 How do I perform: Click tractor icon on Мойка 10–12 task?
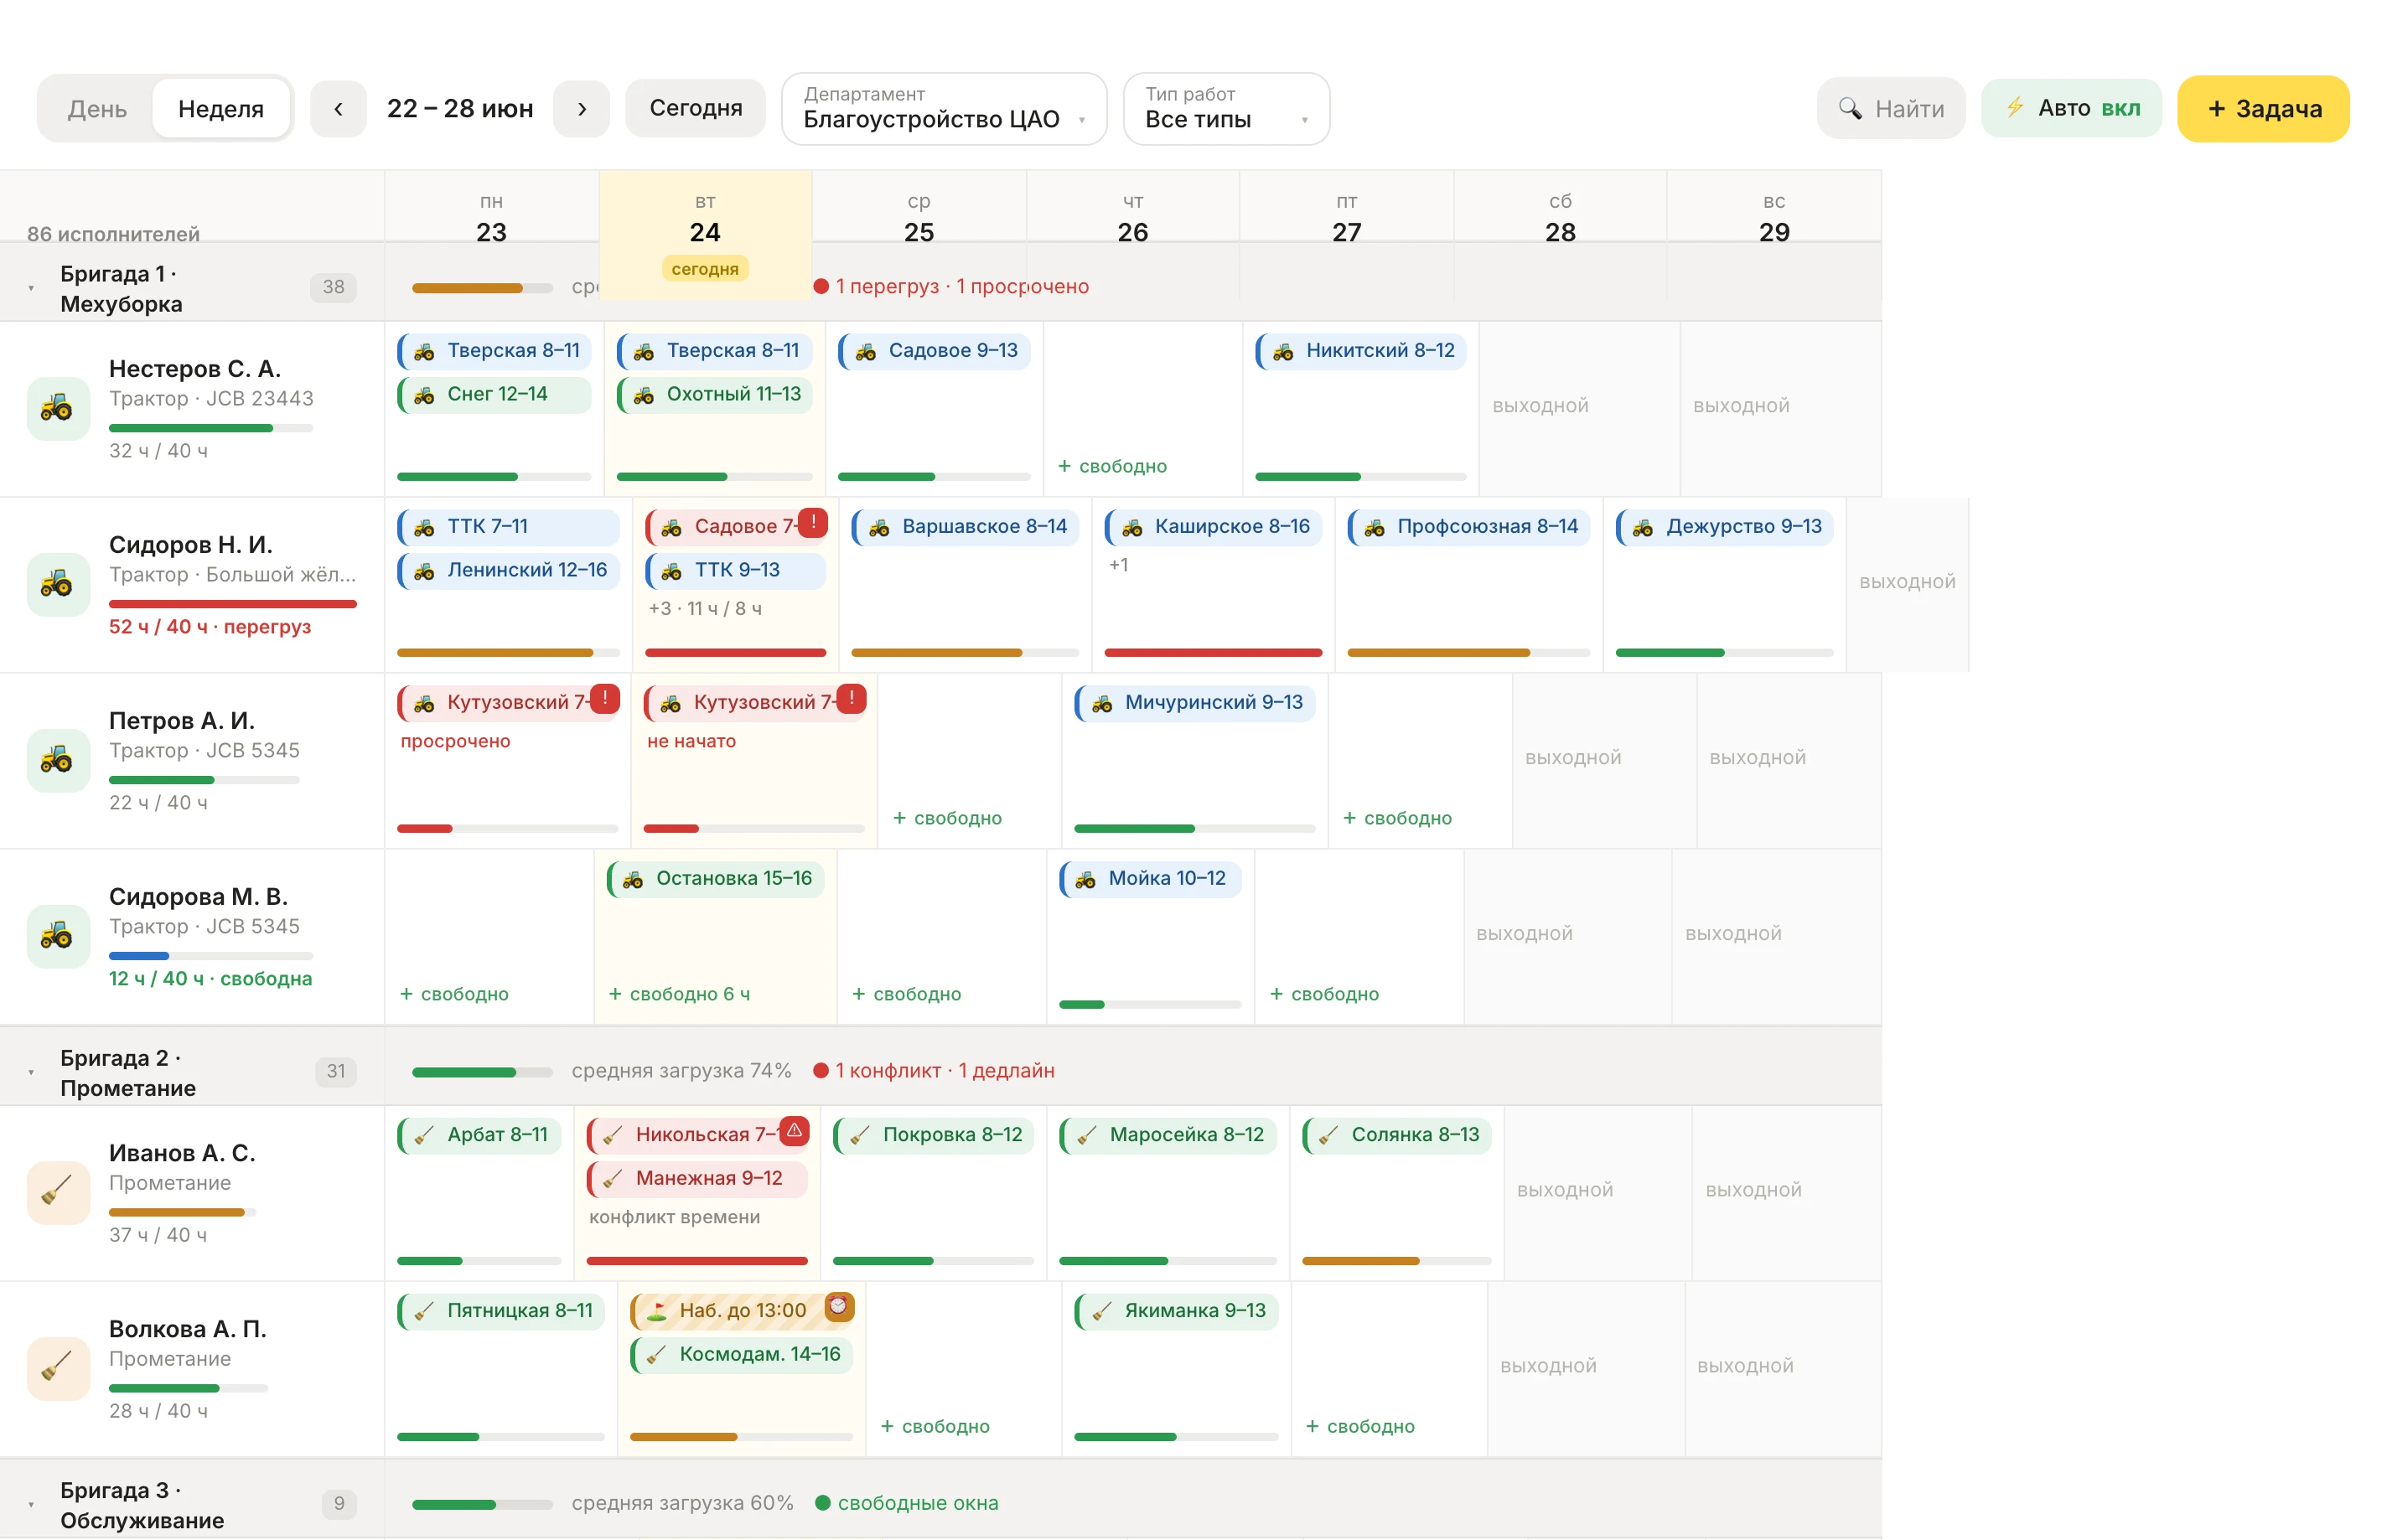[1085, 879]
